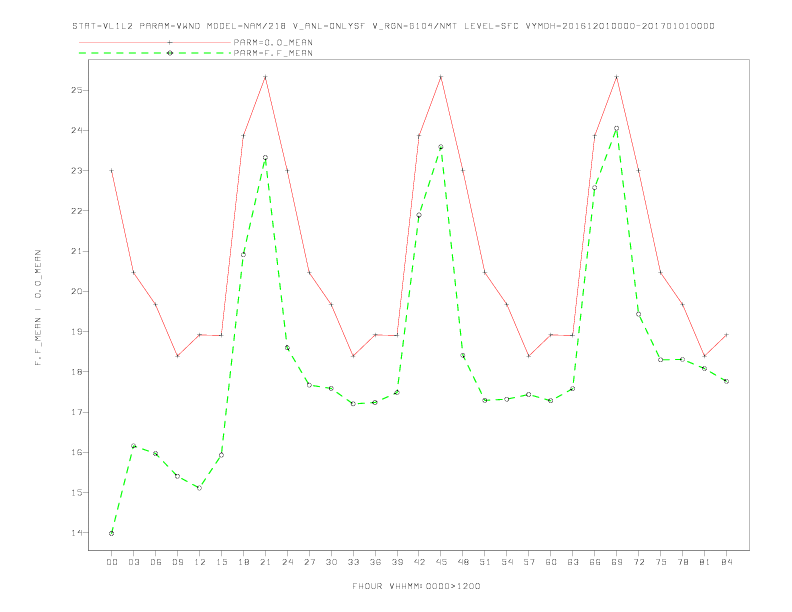Viewport: 792px width, 612px height.
Task: Click the x-axis tick label 60
Action: pyautogui.click(x=551, y=562)
